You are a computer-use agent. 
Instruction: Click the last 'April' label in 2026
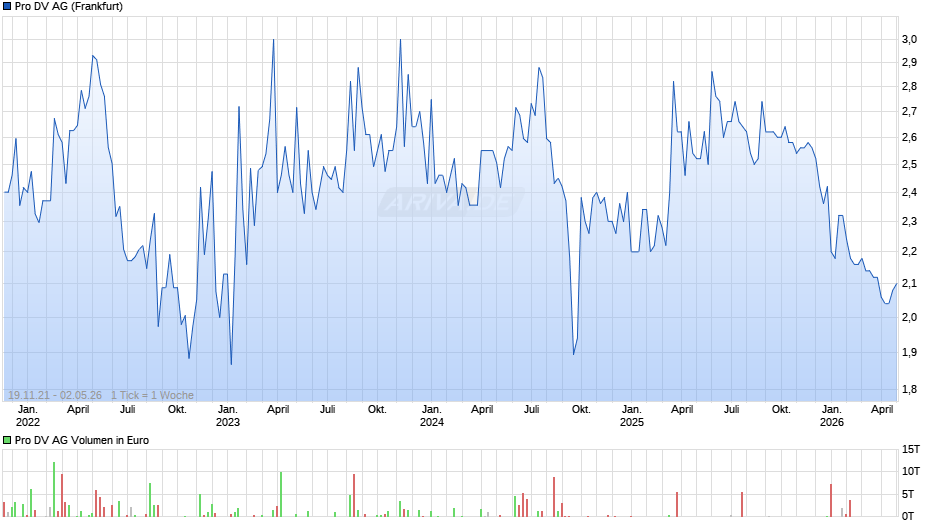tap(882, 410)
